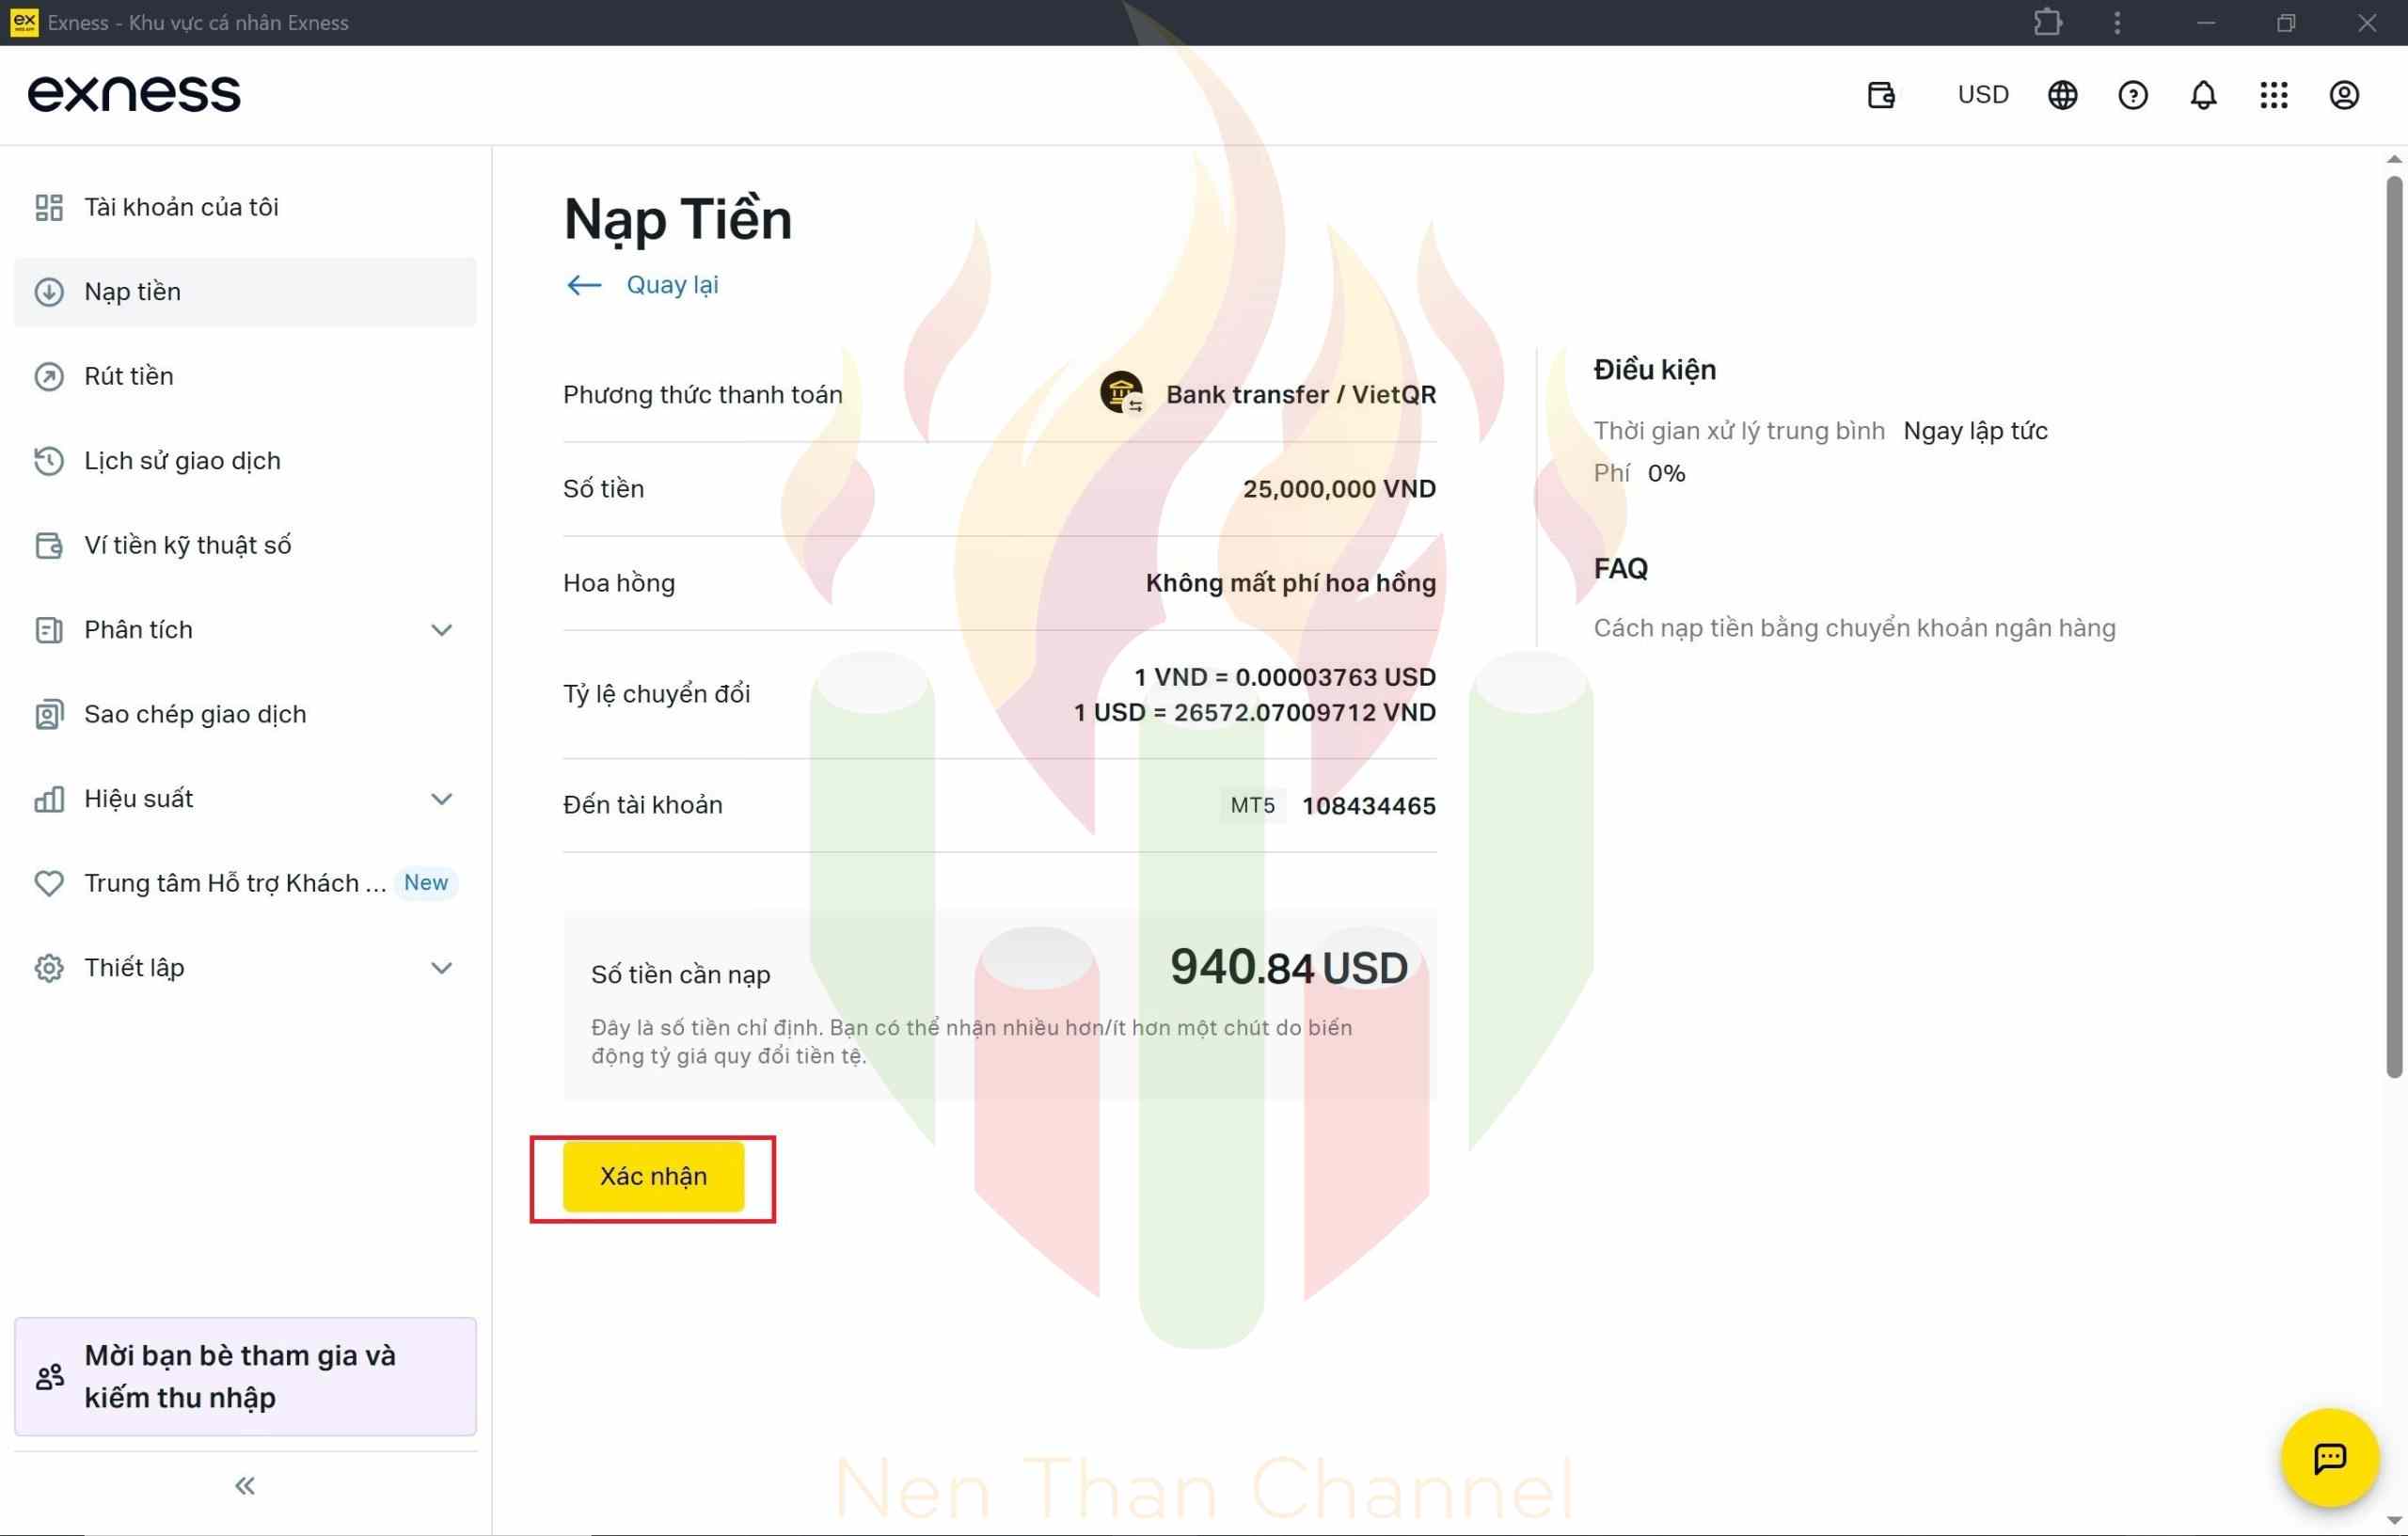Click the Tài khoản của tôi grid icon
The image size is (2408, 1536).
tap(49, 207)
